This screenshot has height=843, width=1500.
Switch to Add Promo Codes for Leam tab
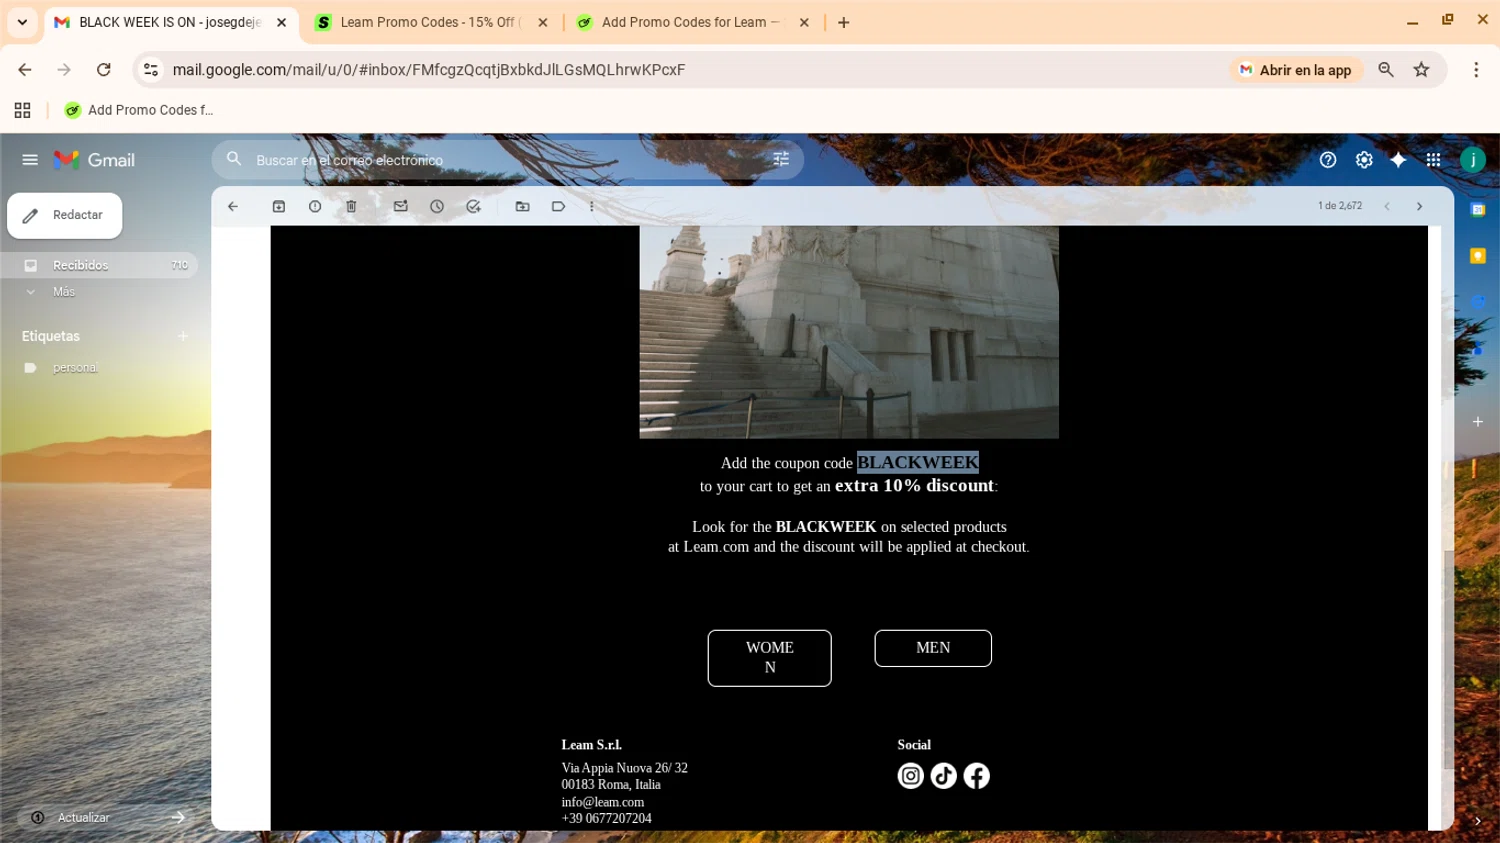pos(690,22)
